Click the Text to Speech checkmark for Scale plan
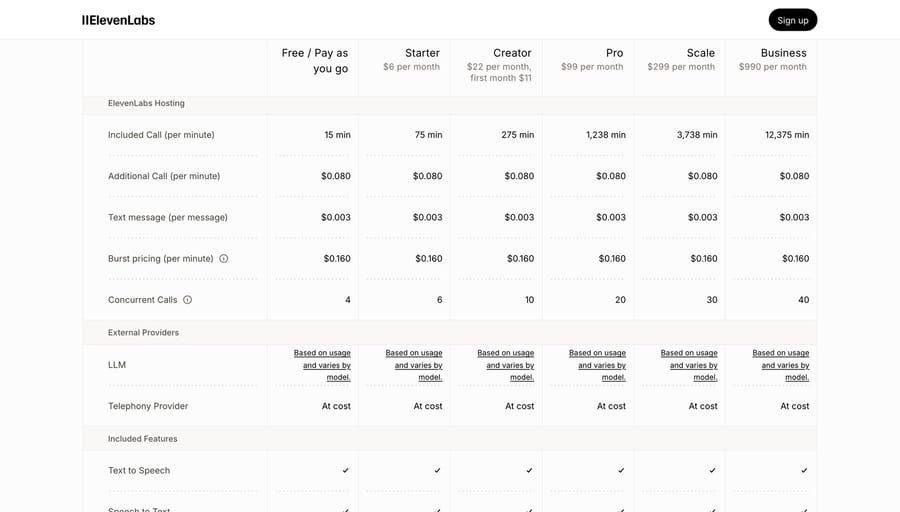The image size is (900, 512). (x=712, y=470)
